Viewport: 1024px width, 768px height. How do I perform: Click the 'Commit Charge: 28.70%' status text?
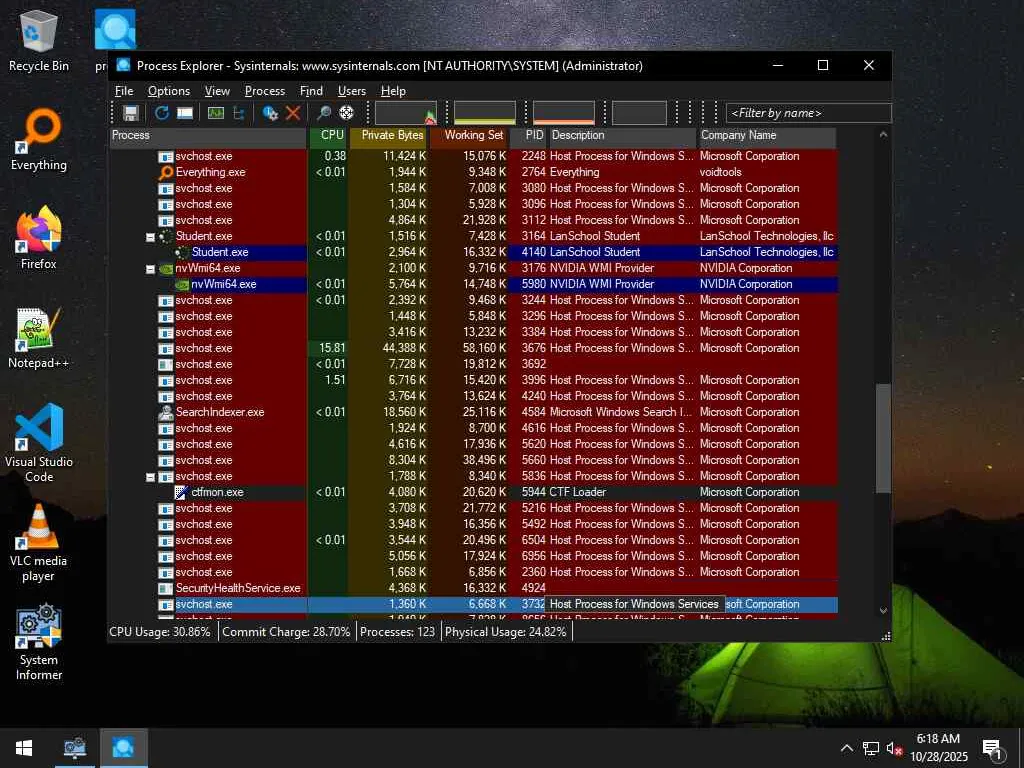coord(286,632)
